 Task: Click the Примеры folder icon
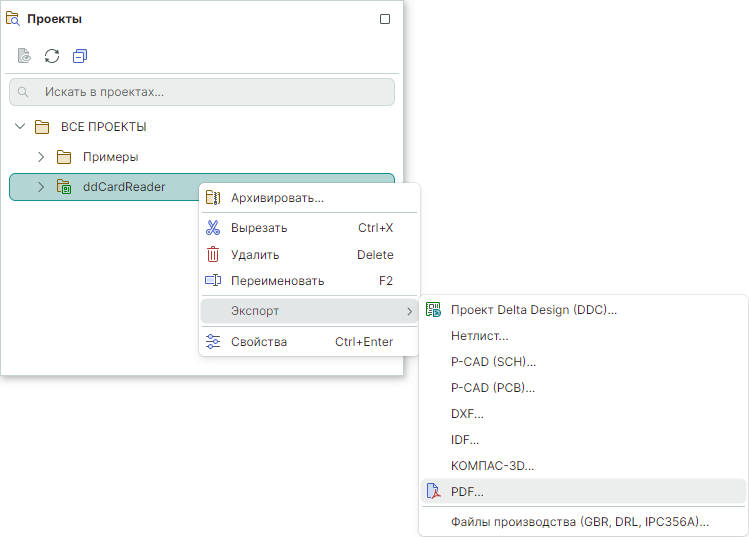64,157
